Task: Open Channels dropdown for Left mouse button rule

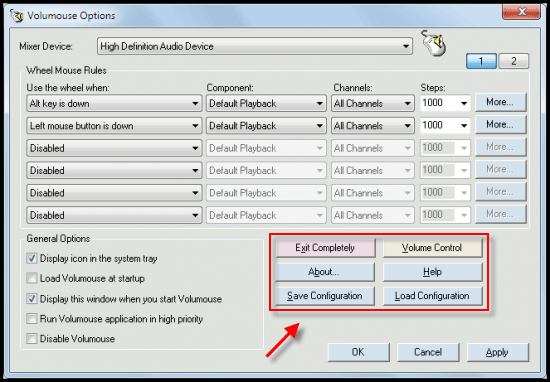Action: tap(373, 126)
